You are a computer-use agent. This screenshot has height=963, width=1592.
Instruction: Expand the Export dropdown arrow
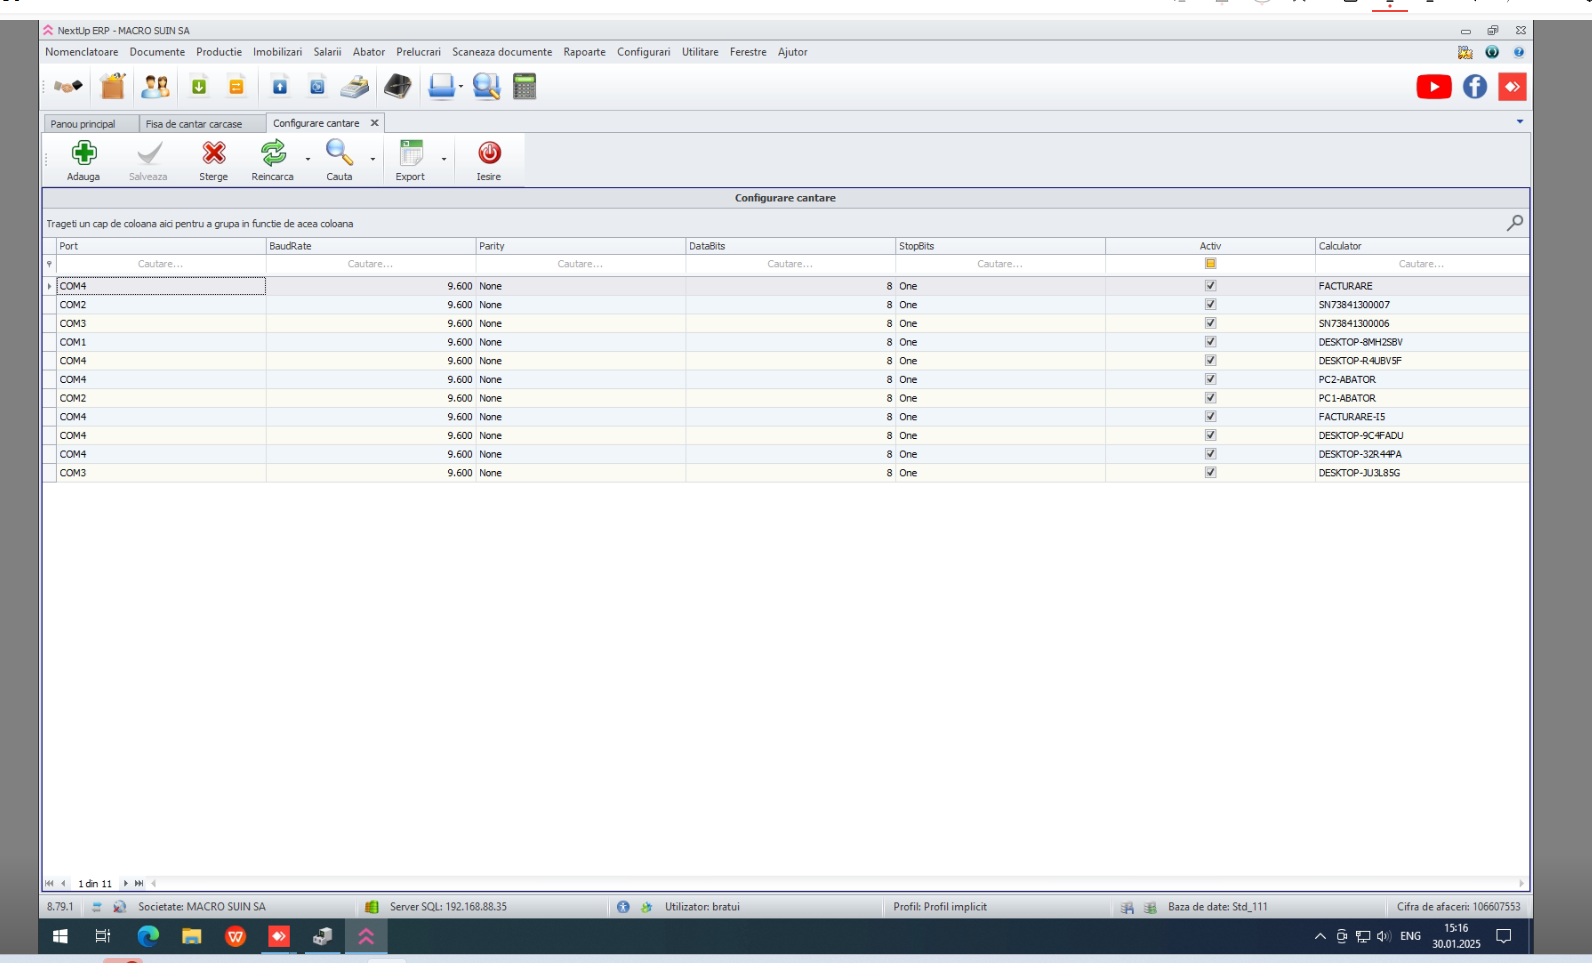pyautogui.click(x=444, y=159)
